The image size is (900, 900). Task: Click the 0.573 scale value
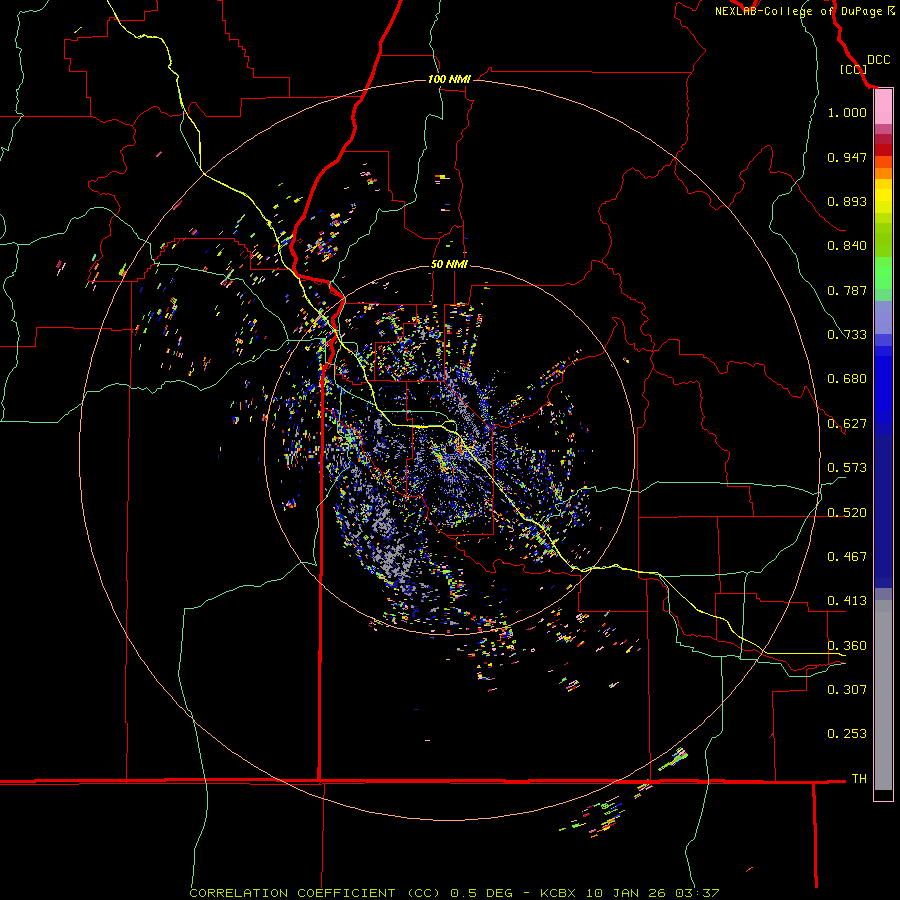pos(847,468)
